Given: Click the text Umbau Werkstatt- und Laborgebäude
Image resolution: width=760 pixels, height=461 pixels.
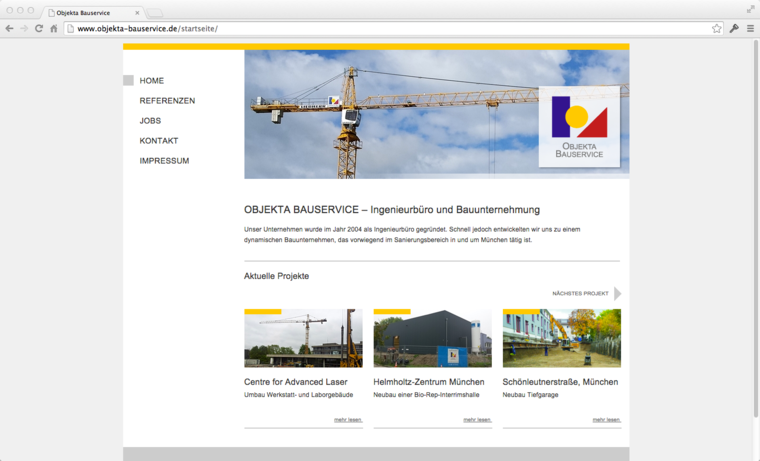Looking at the screenshot, I should click(299, 395).
